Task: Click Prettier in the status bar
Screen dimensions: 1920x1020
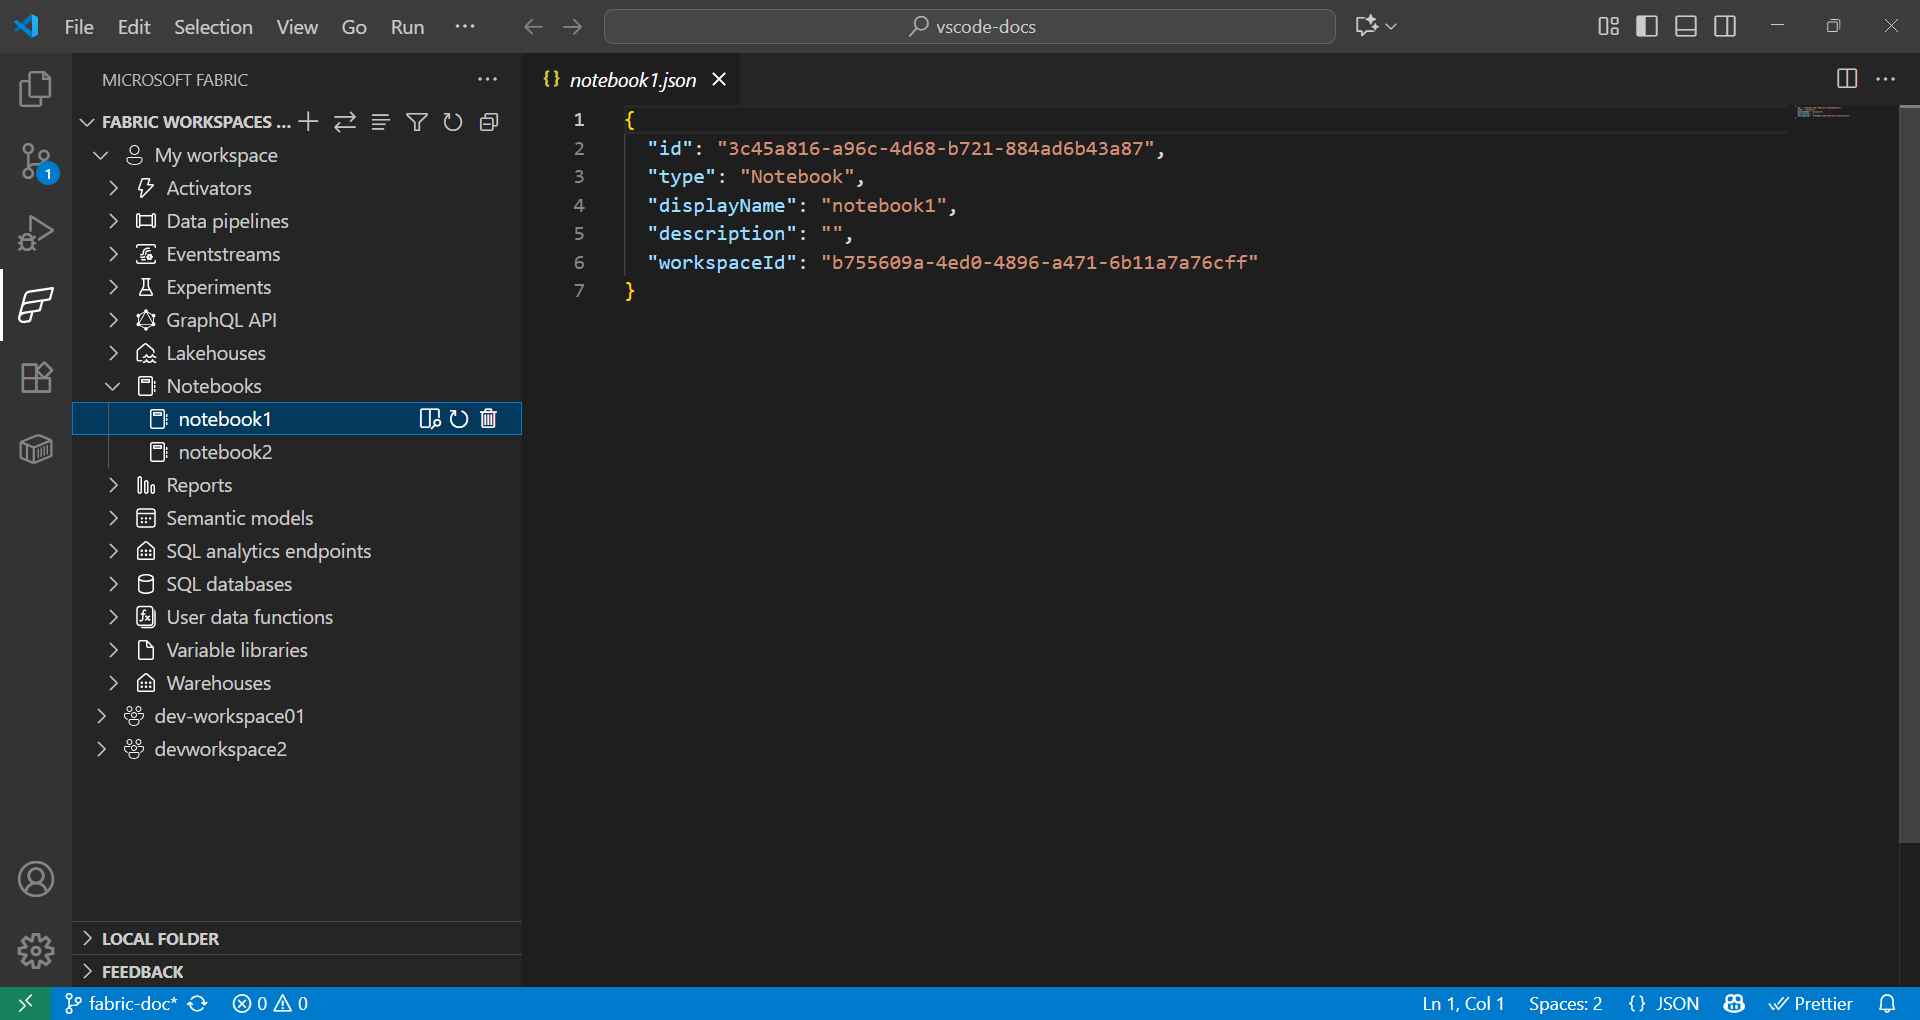Action: coord(1812,1003)
